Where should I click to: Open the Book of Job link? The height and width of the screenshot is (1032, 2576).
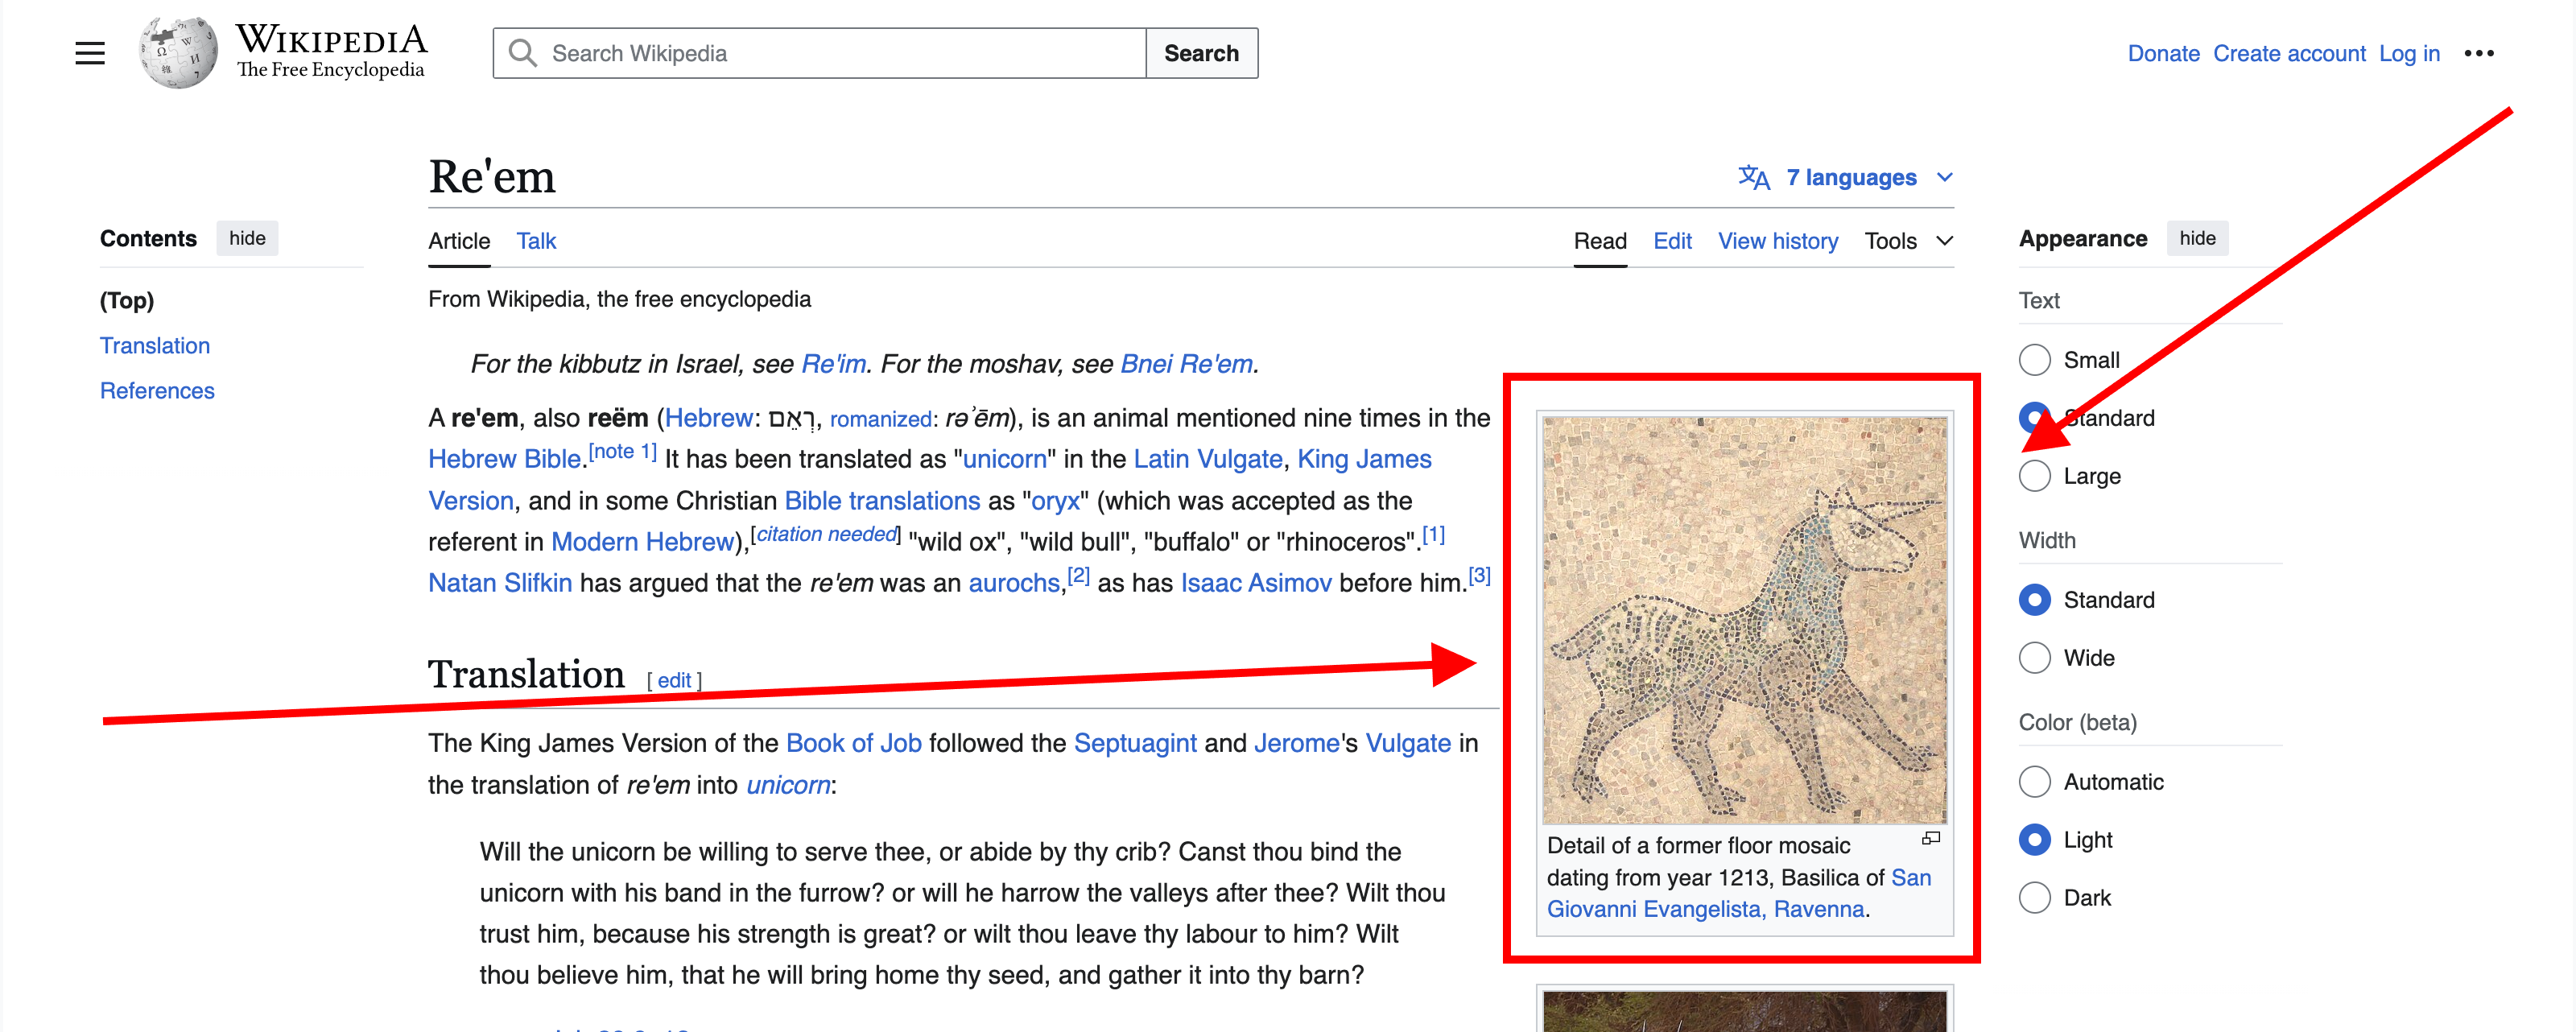pos(853,742)
